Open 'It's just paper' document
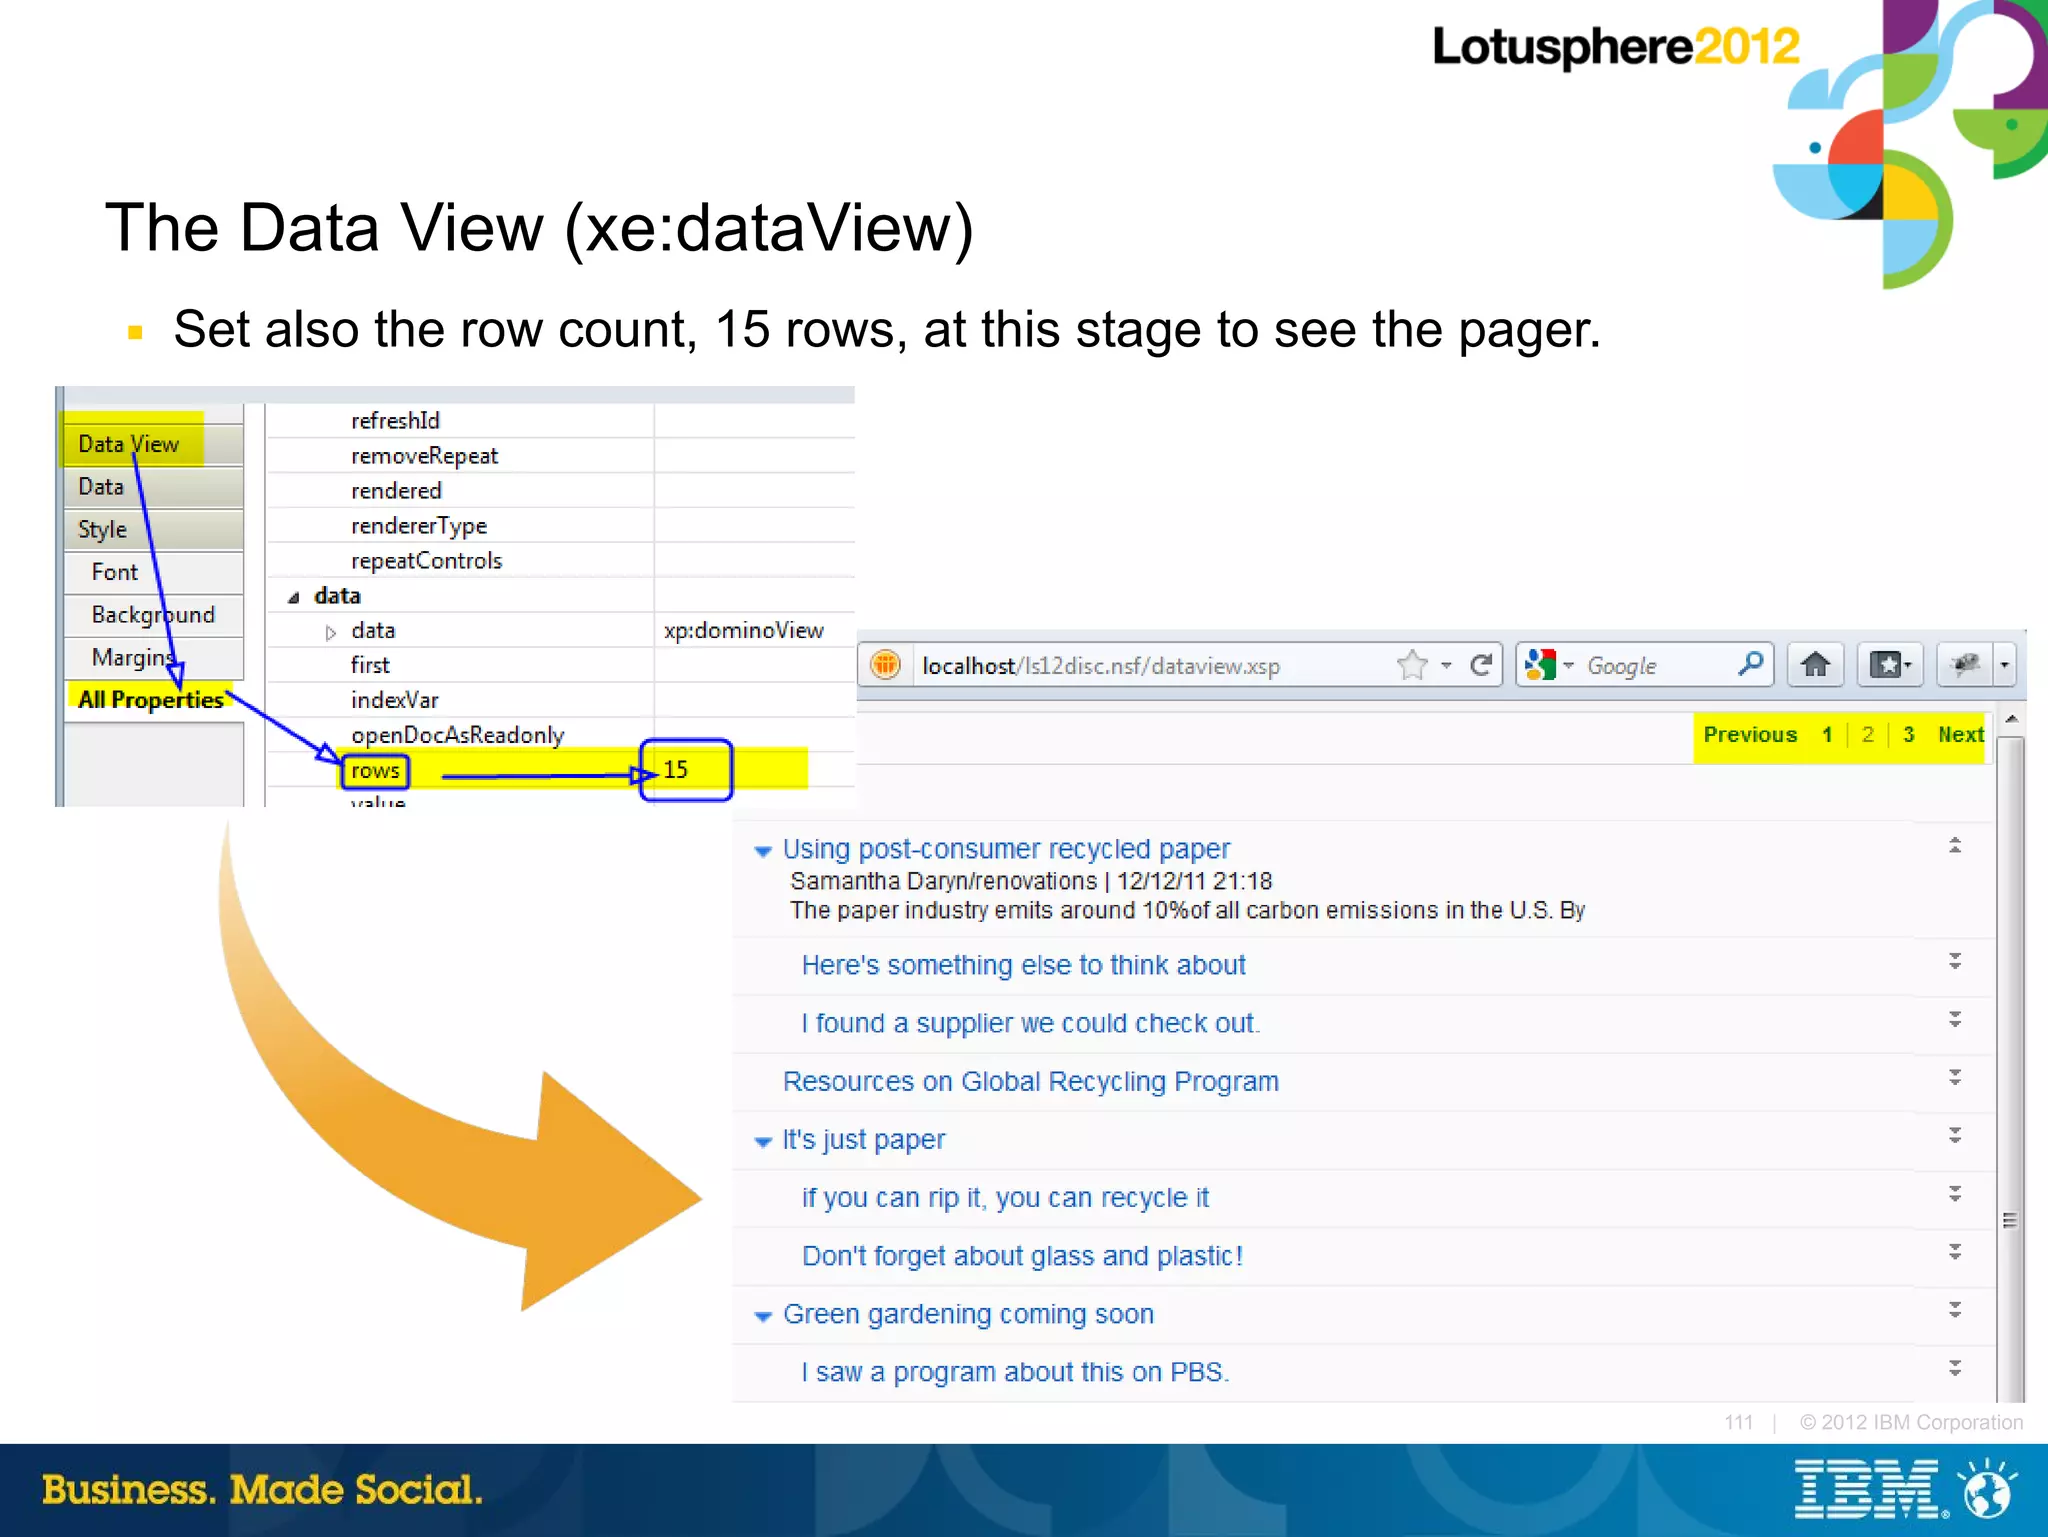 pos(863,1140)
